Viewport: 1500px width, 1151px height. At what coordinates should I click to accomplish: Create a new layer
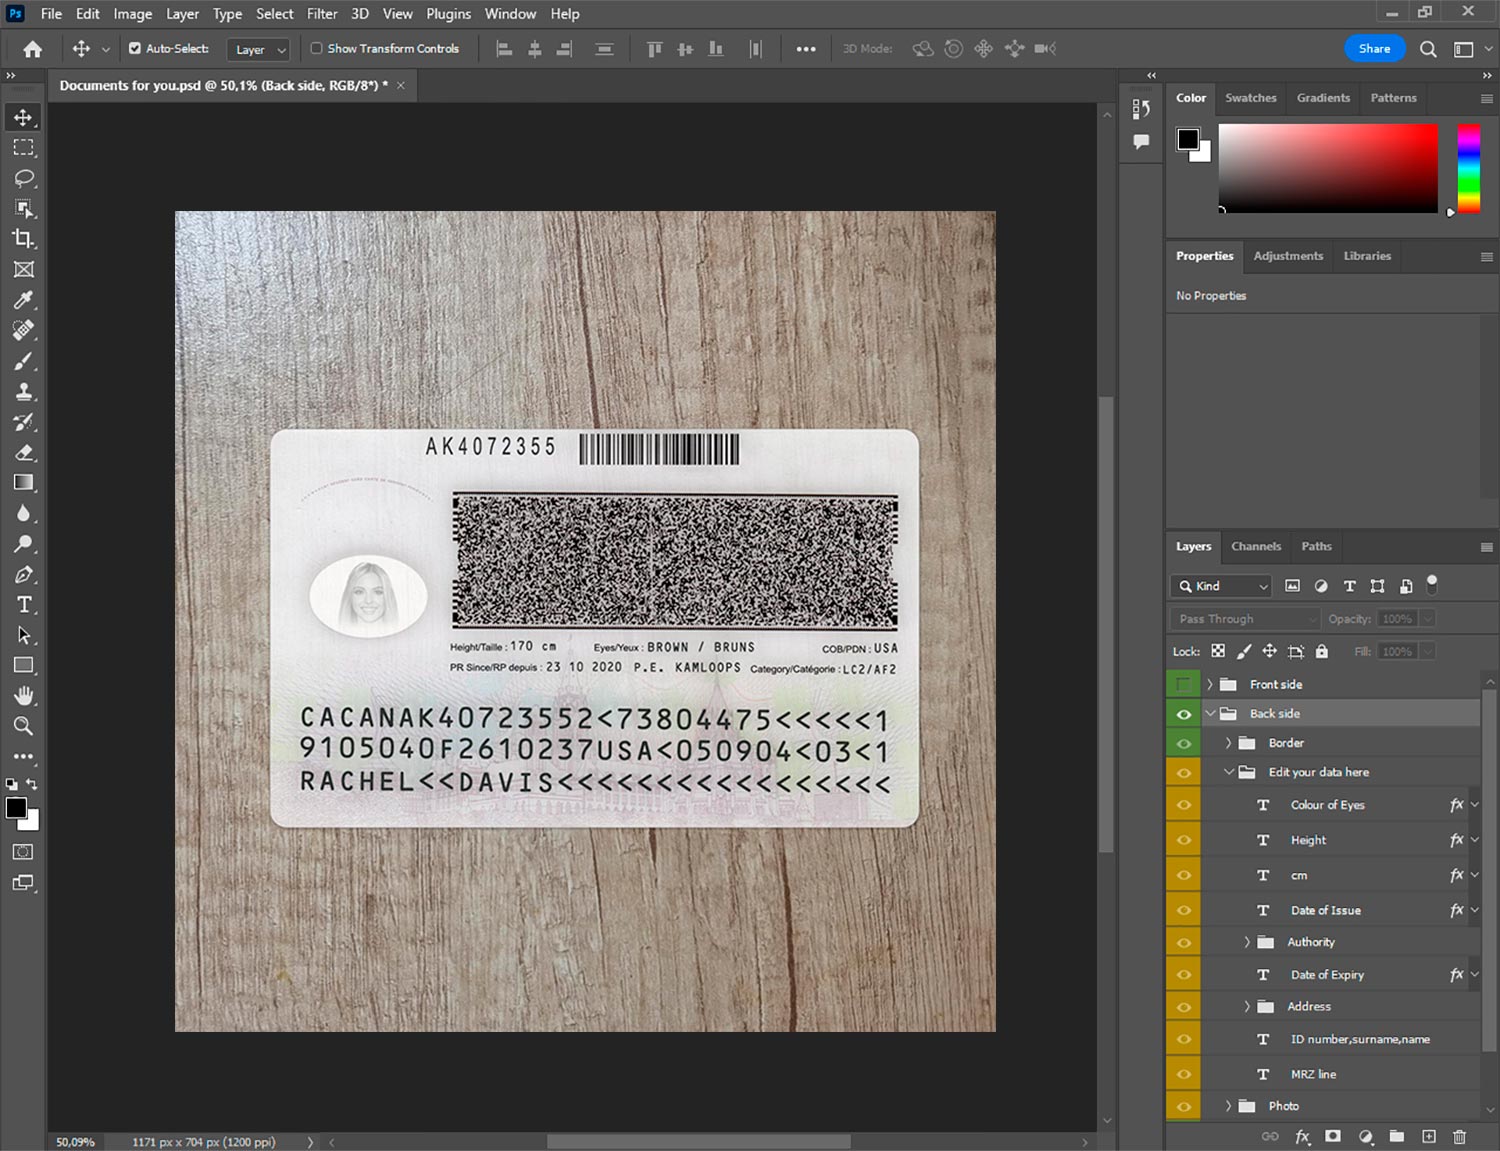pos(1429,1136)
